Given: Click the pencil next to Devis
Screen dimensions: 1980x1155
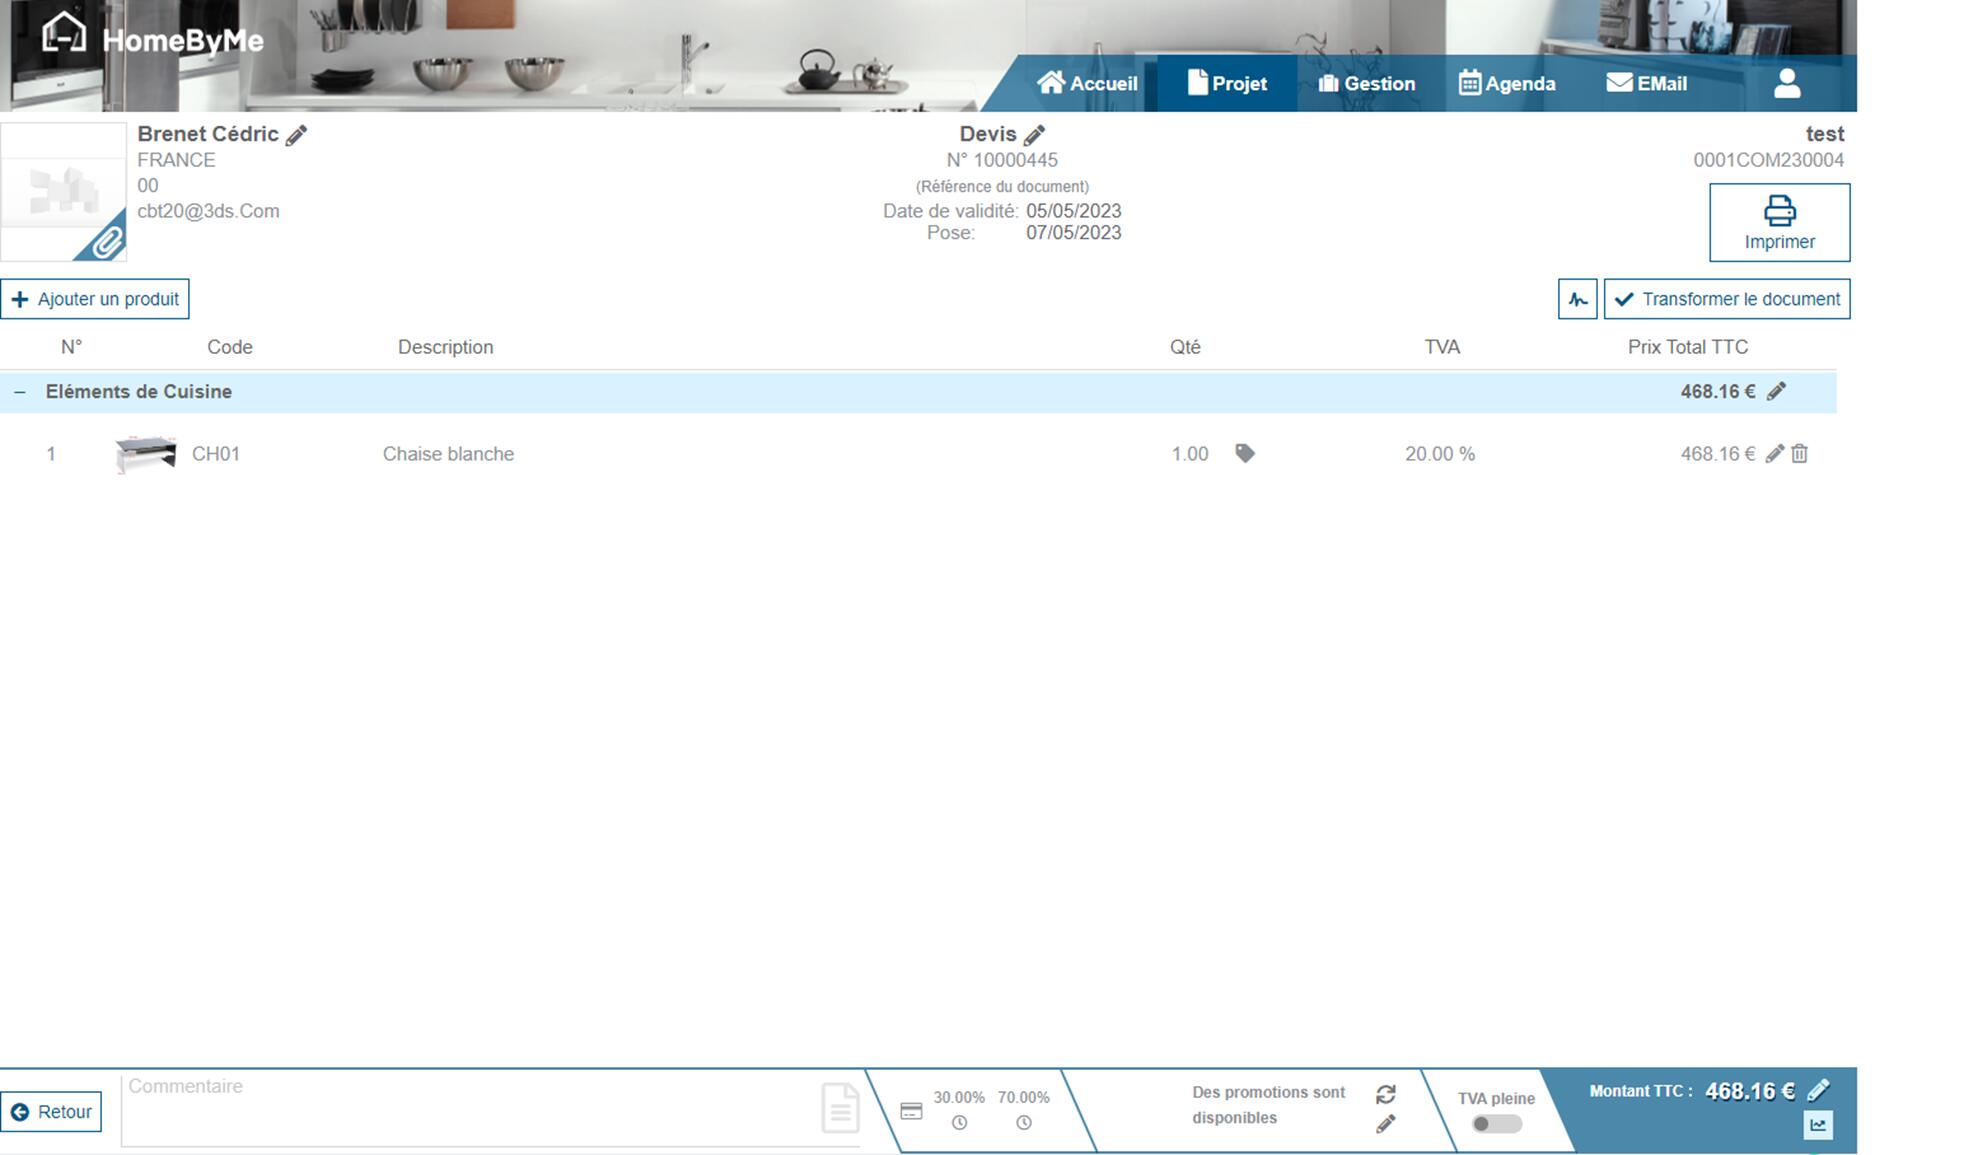Looking at the screenshot, I should (1034, 135).
